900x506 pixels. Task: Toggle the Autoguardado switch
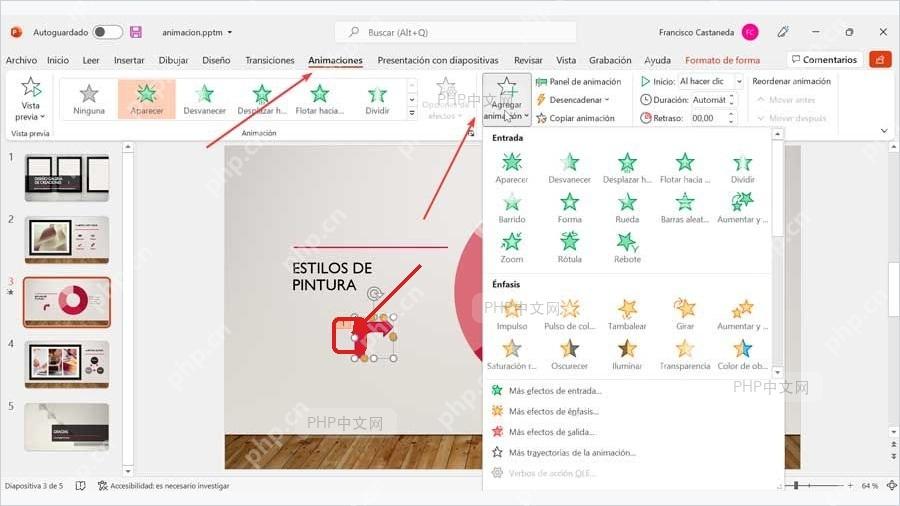pyautogui.click(x=107, y=32)
